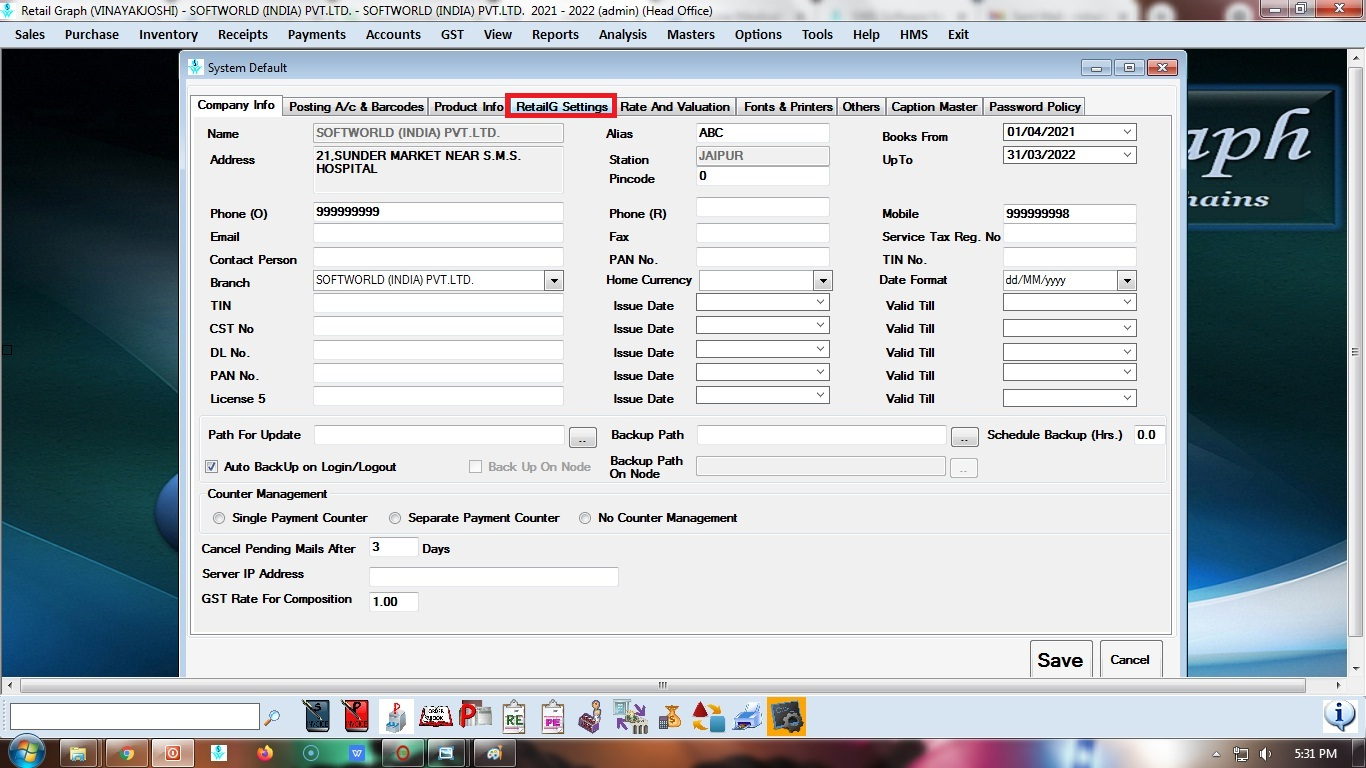
Task: Open Issue Date dropdown in TIN row
Action: click(x=821, y=302)
